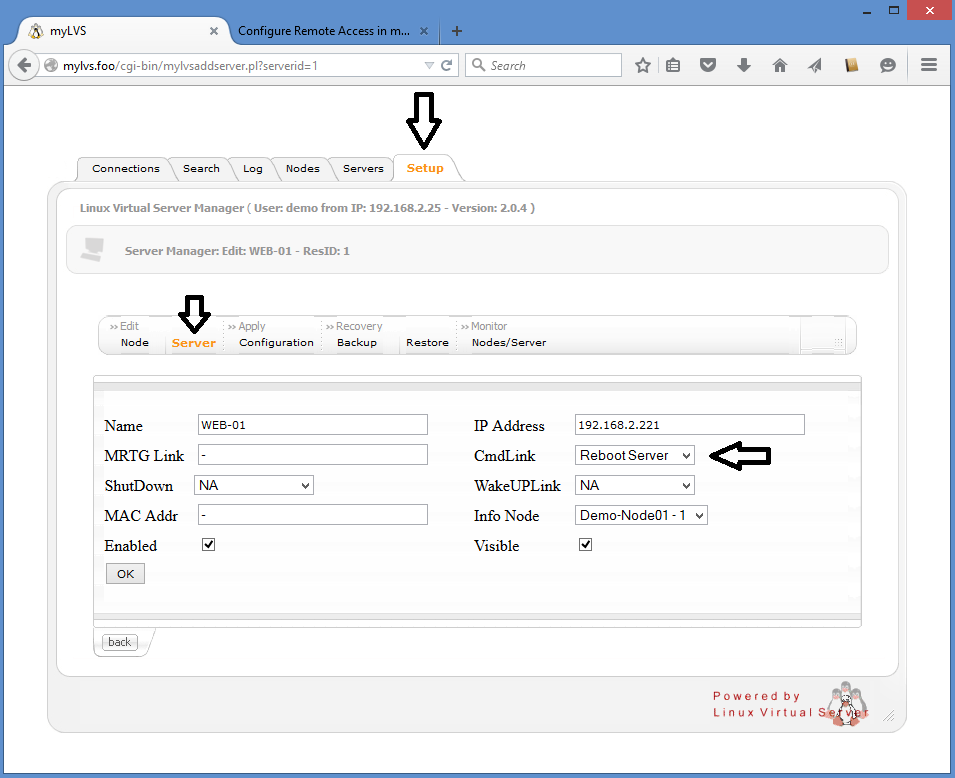955x778 pixels.
Task: Click the browser back arrow button
Action: pos(23,66)
